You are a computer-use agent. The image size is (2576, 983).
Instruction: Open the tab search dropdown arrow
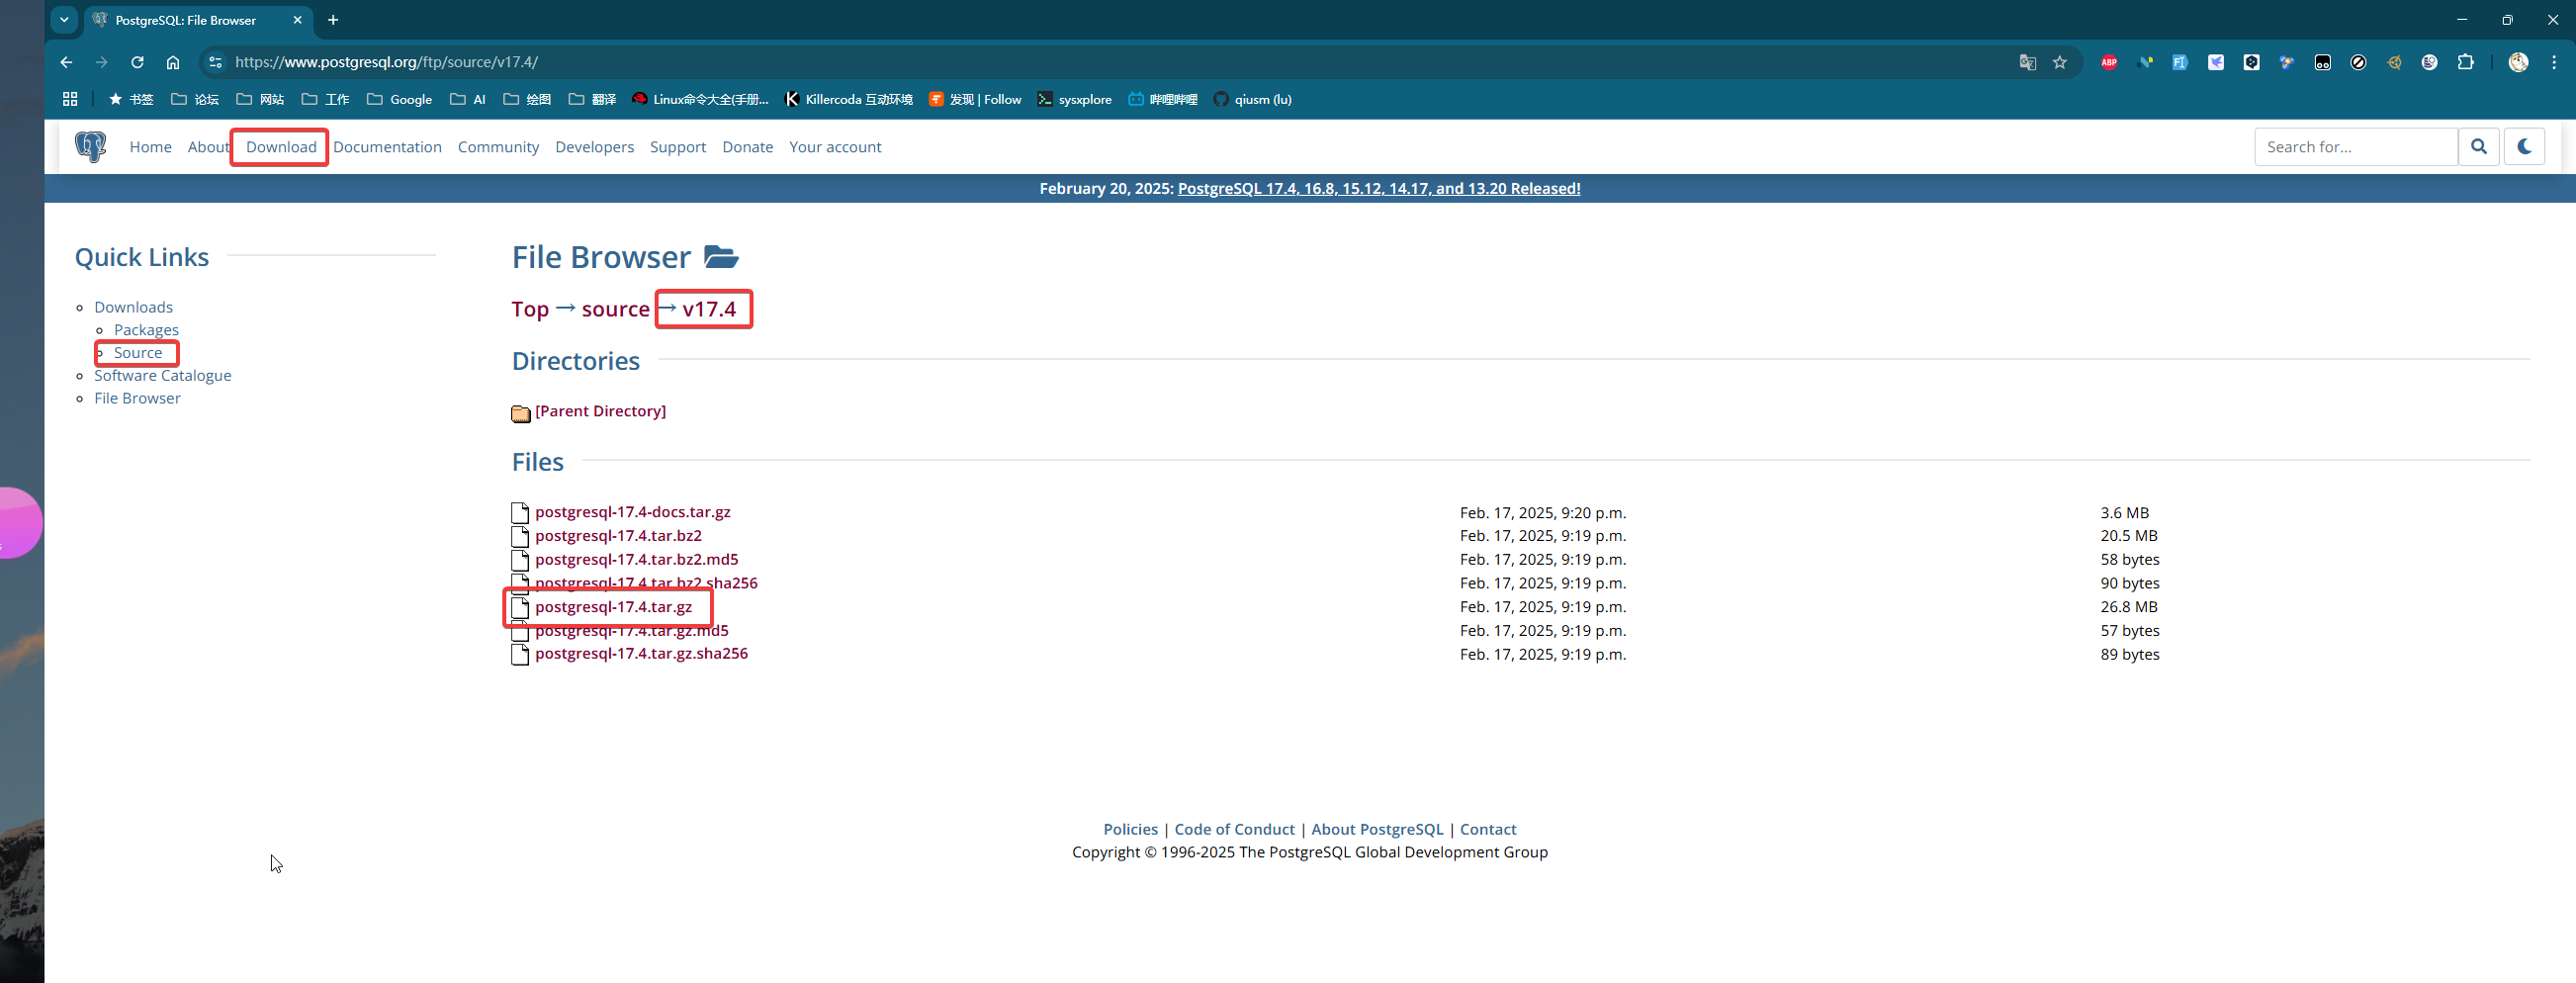pos(64,20)
